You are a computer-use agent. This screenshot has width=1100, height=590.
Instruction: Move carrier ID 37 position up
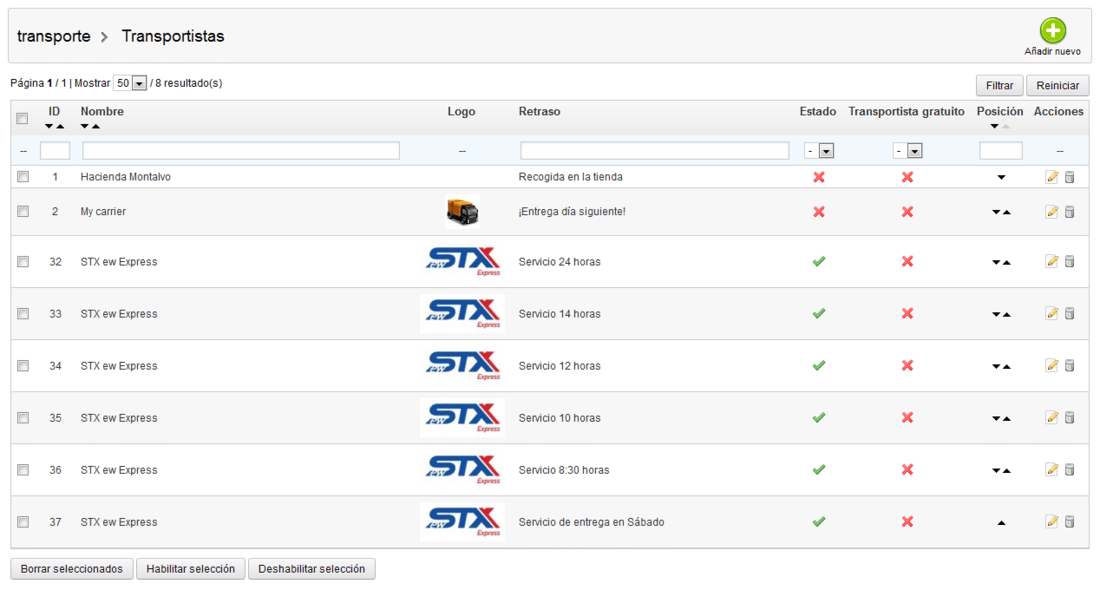click(x=1001, y=523)
